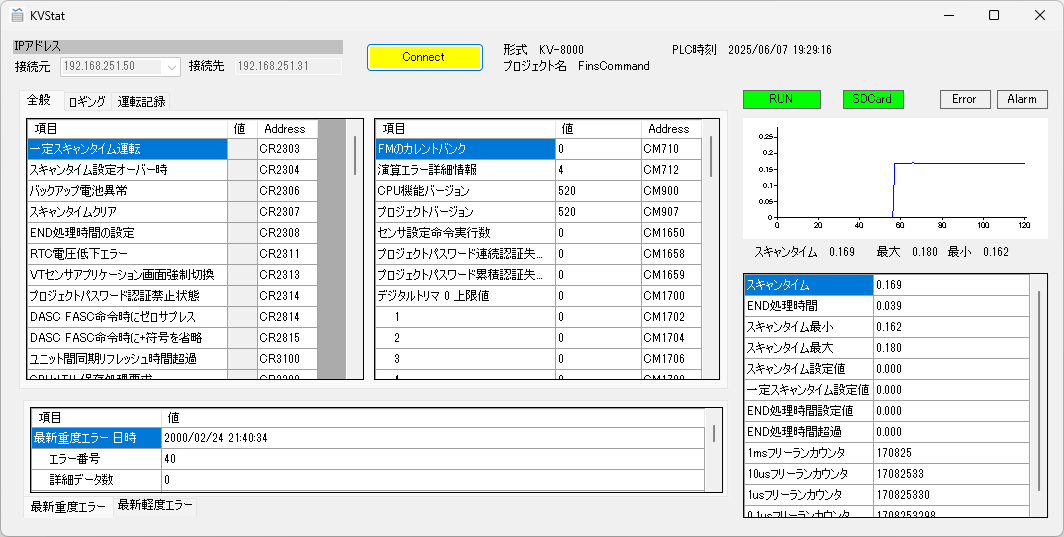Click the value cell for バックアップ電池異常
The width and height of the screenshot is (1064, 537).
point(242,191)
